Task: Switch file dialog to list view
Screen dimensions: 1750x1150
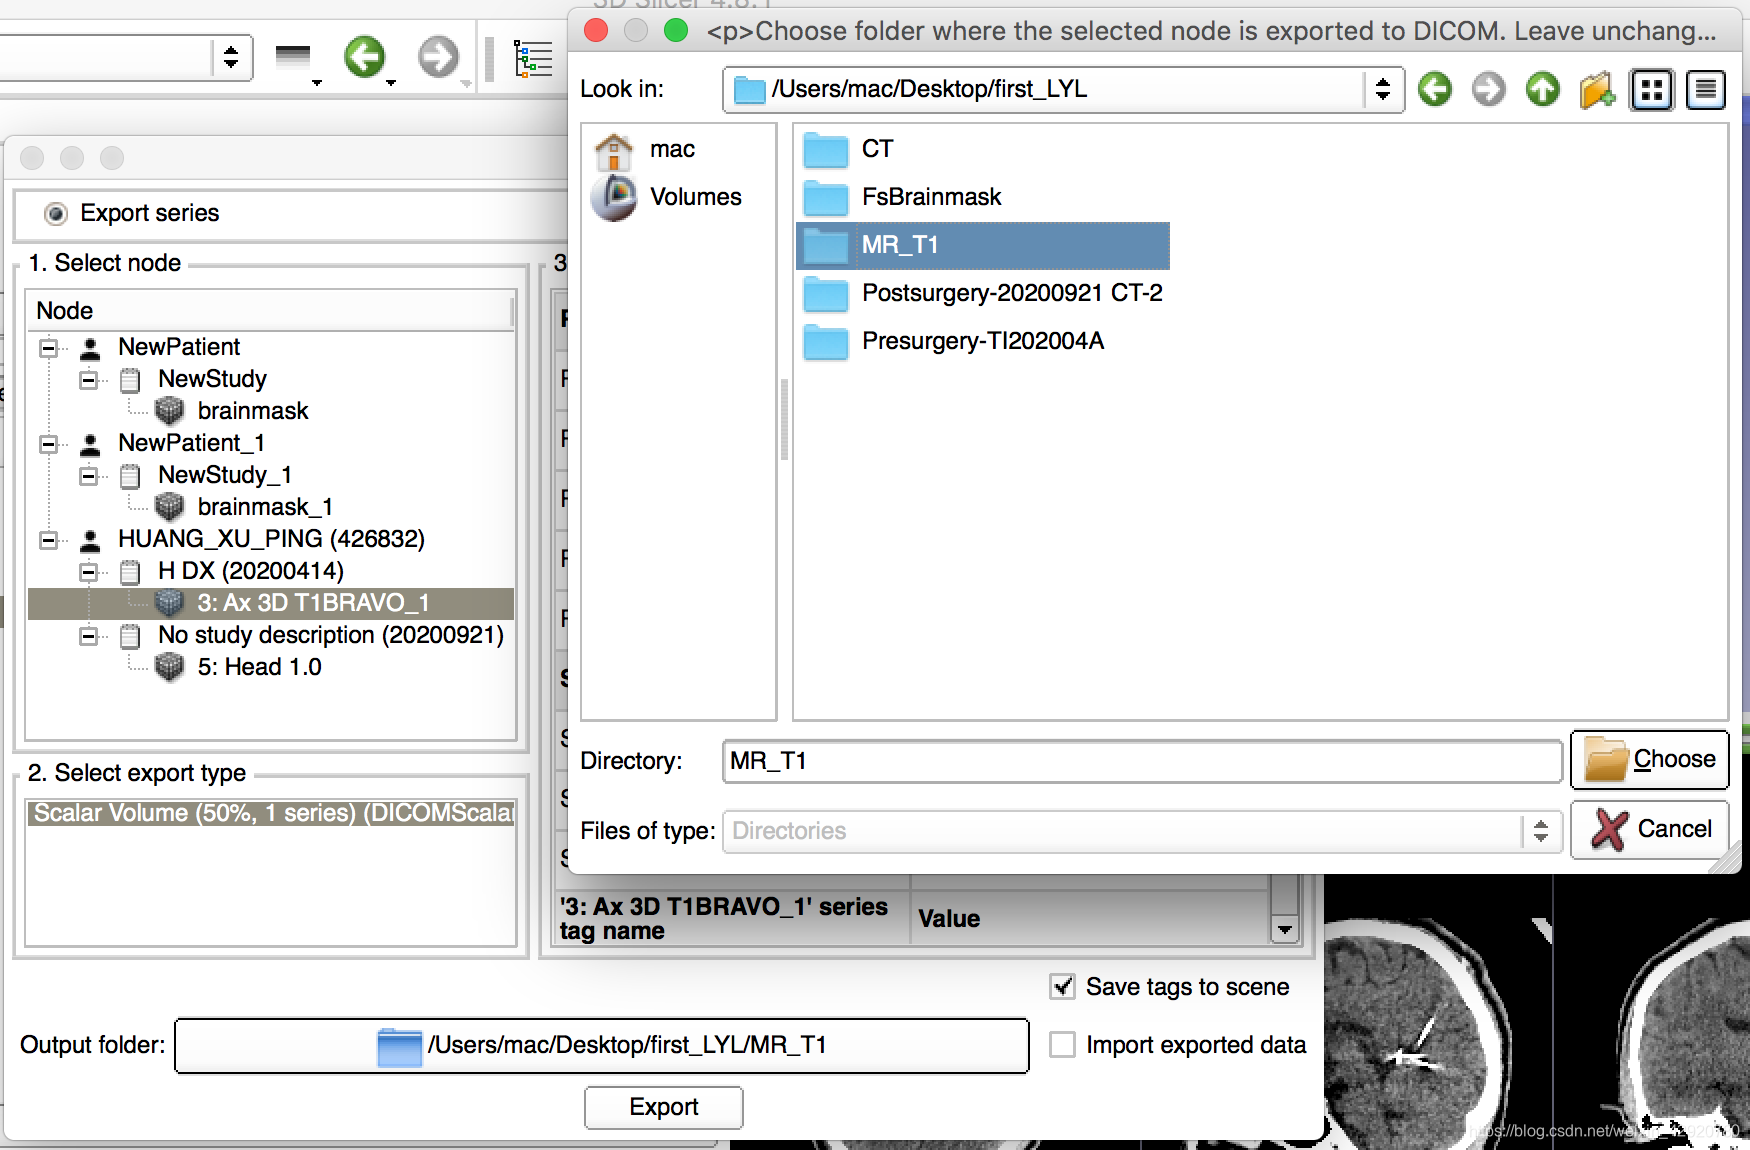Action: [1652, 90]
